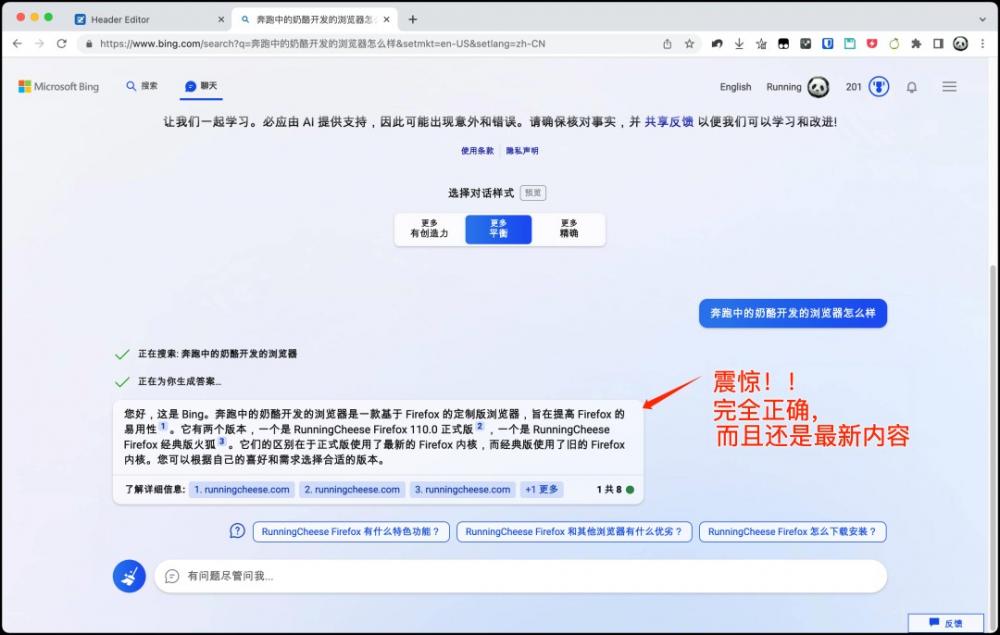Screen dimensions: 1000x635
Task: Close the active Bing search tab
Action: 386,20
